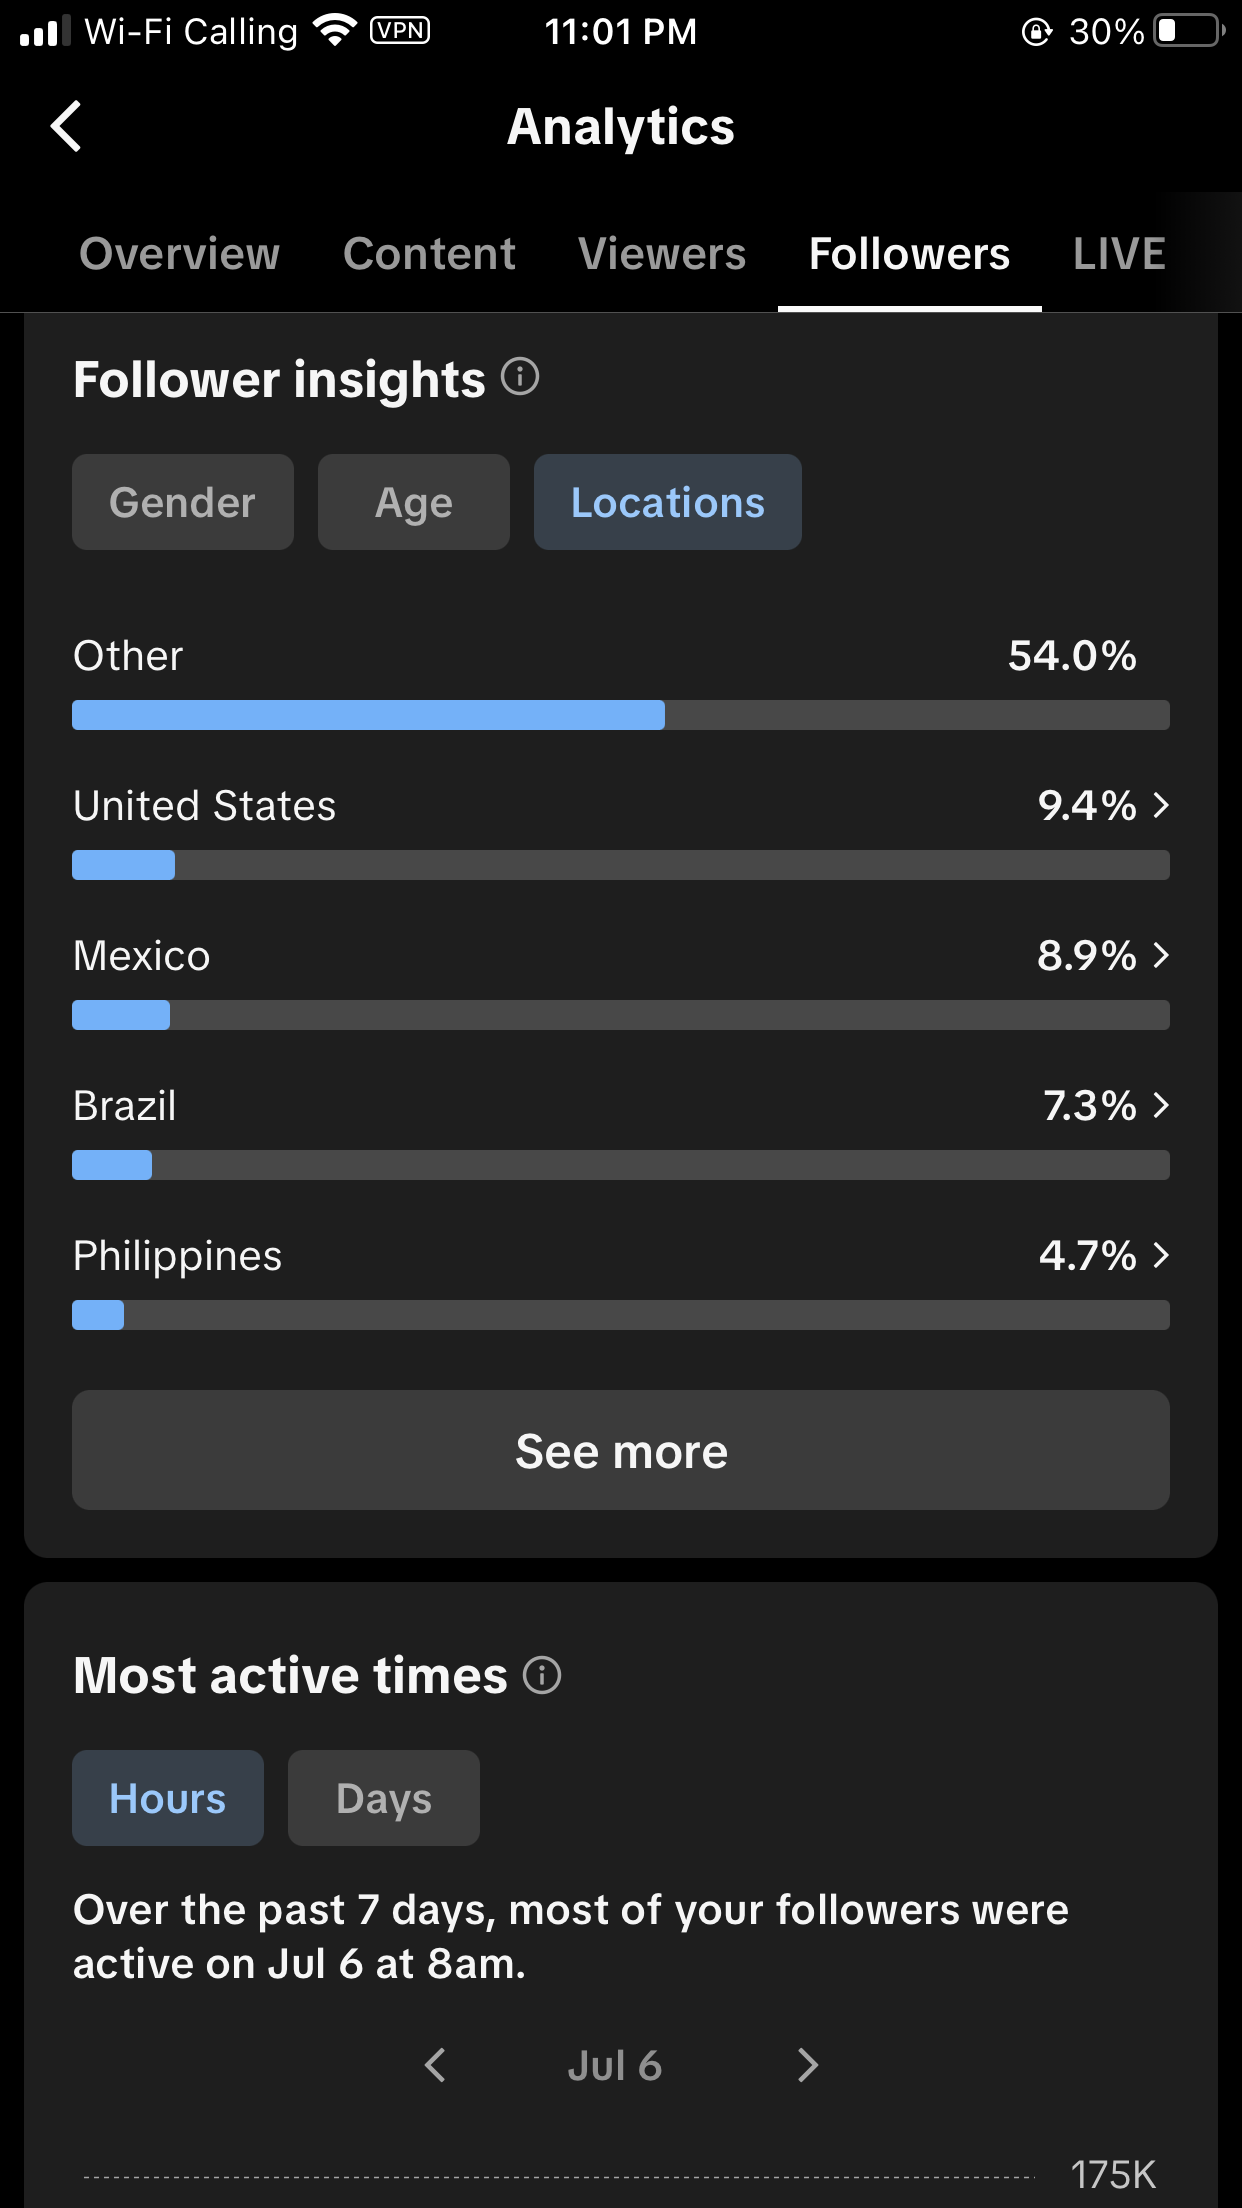
Task: Tap the back arrow icon
Action: pos(66,127)
